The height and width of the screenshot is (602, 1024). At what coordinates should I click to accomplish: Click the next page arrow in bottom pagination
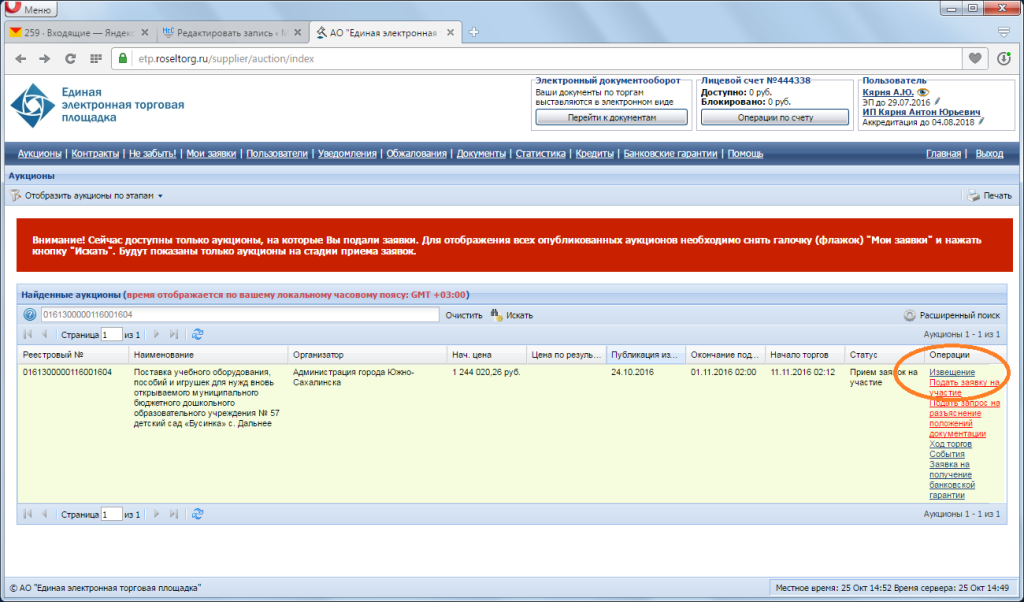[x=156, y=514]
